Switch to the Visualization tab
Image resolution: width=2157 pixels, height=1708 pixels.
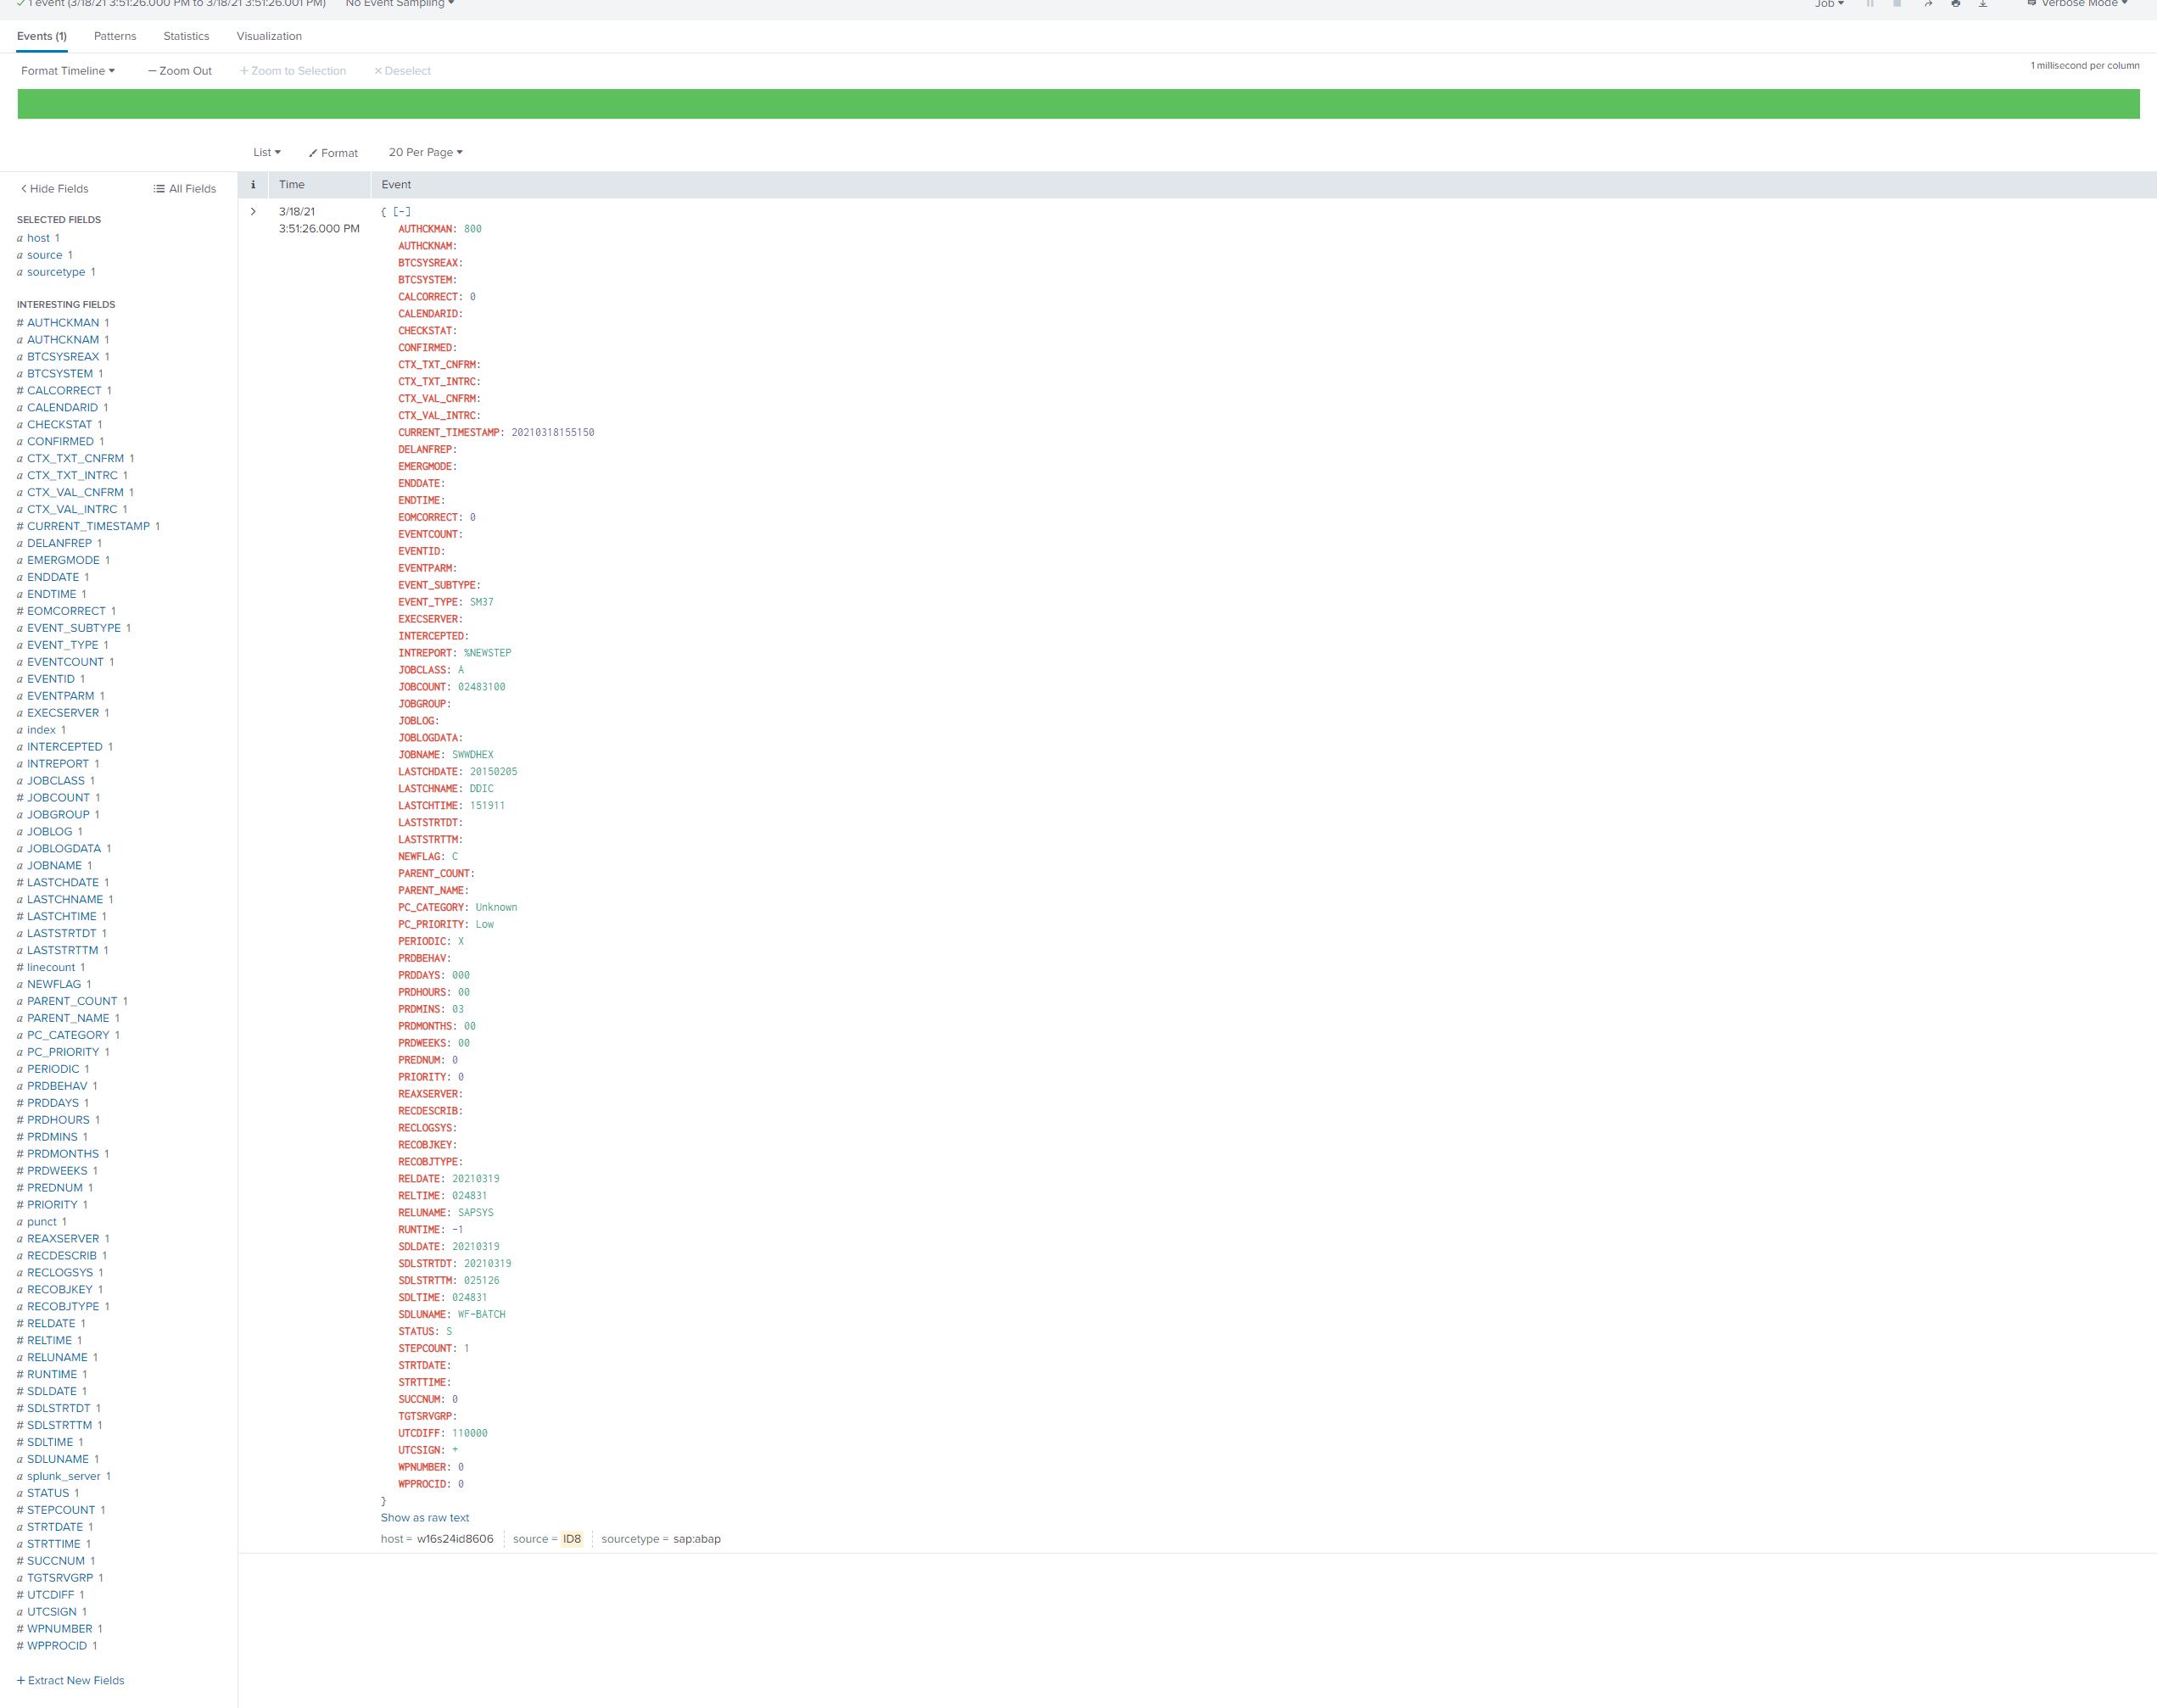[x=269, y=36]
